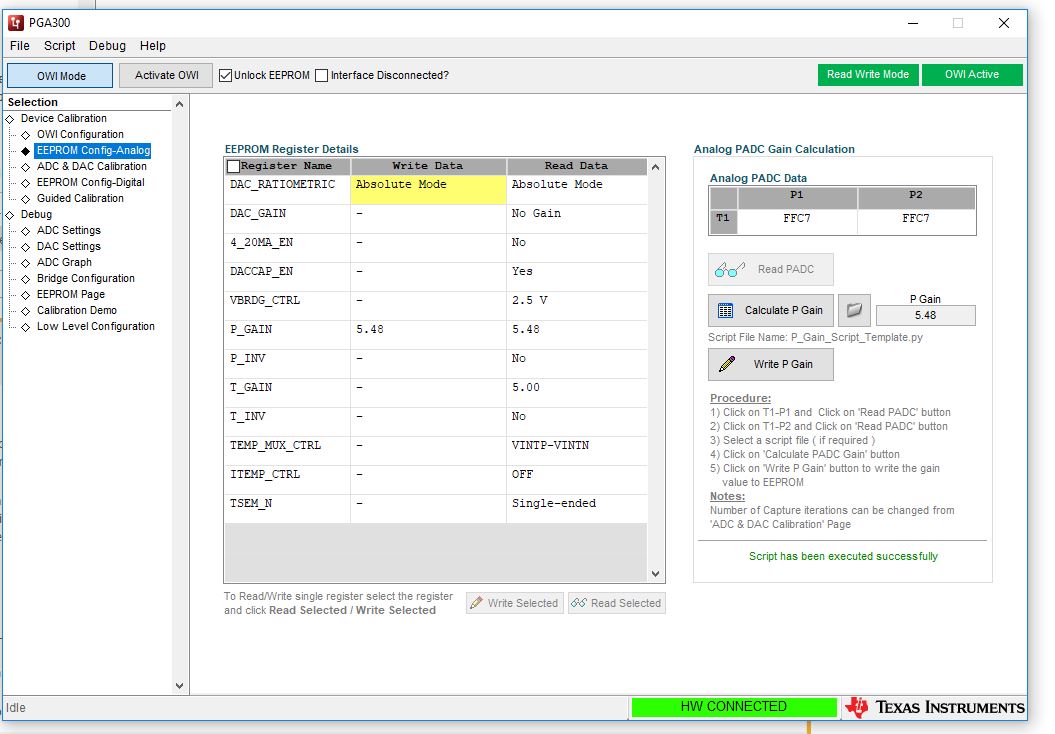The image size is (1055, 734).
Task: Click the glasses icon on Read PADC button
Action: (730, 270)
